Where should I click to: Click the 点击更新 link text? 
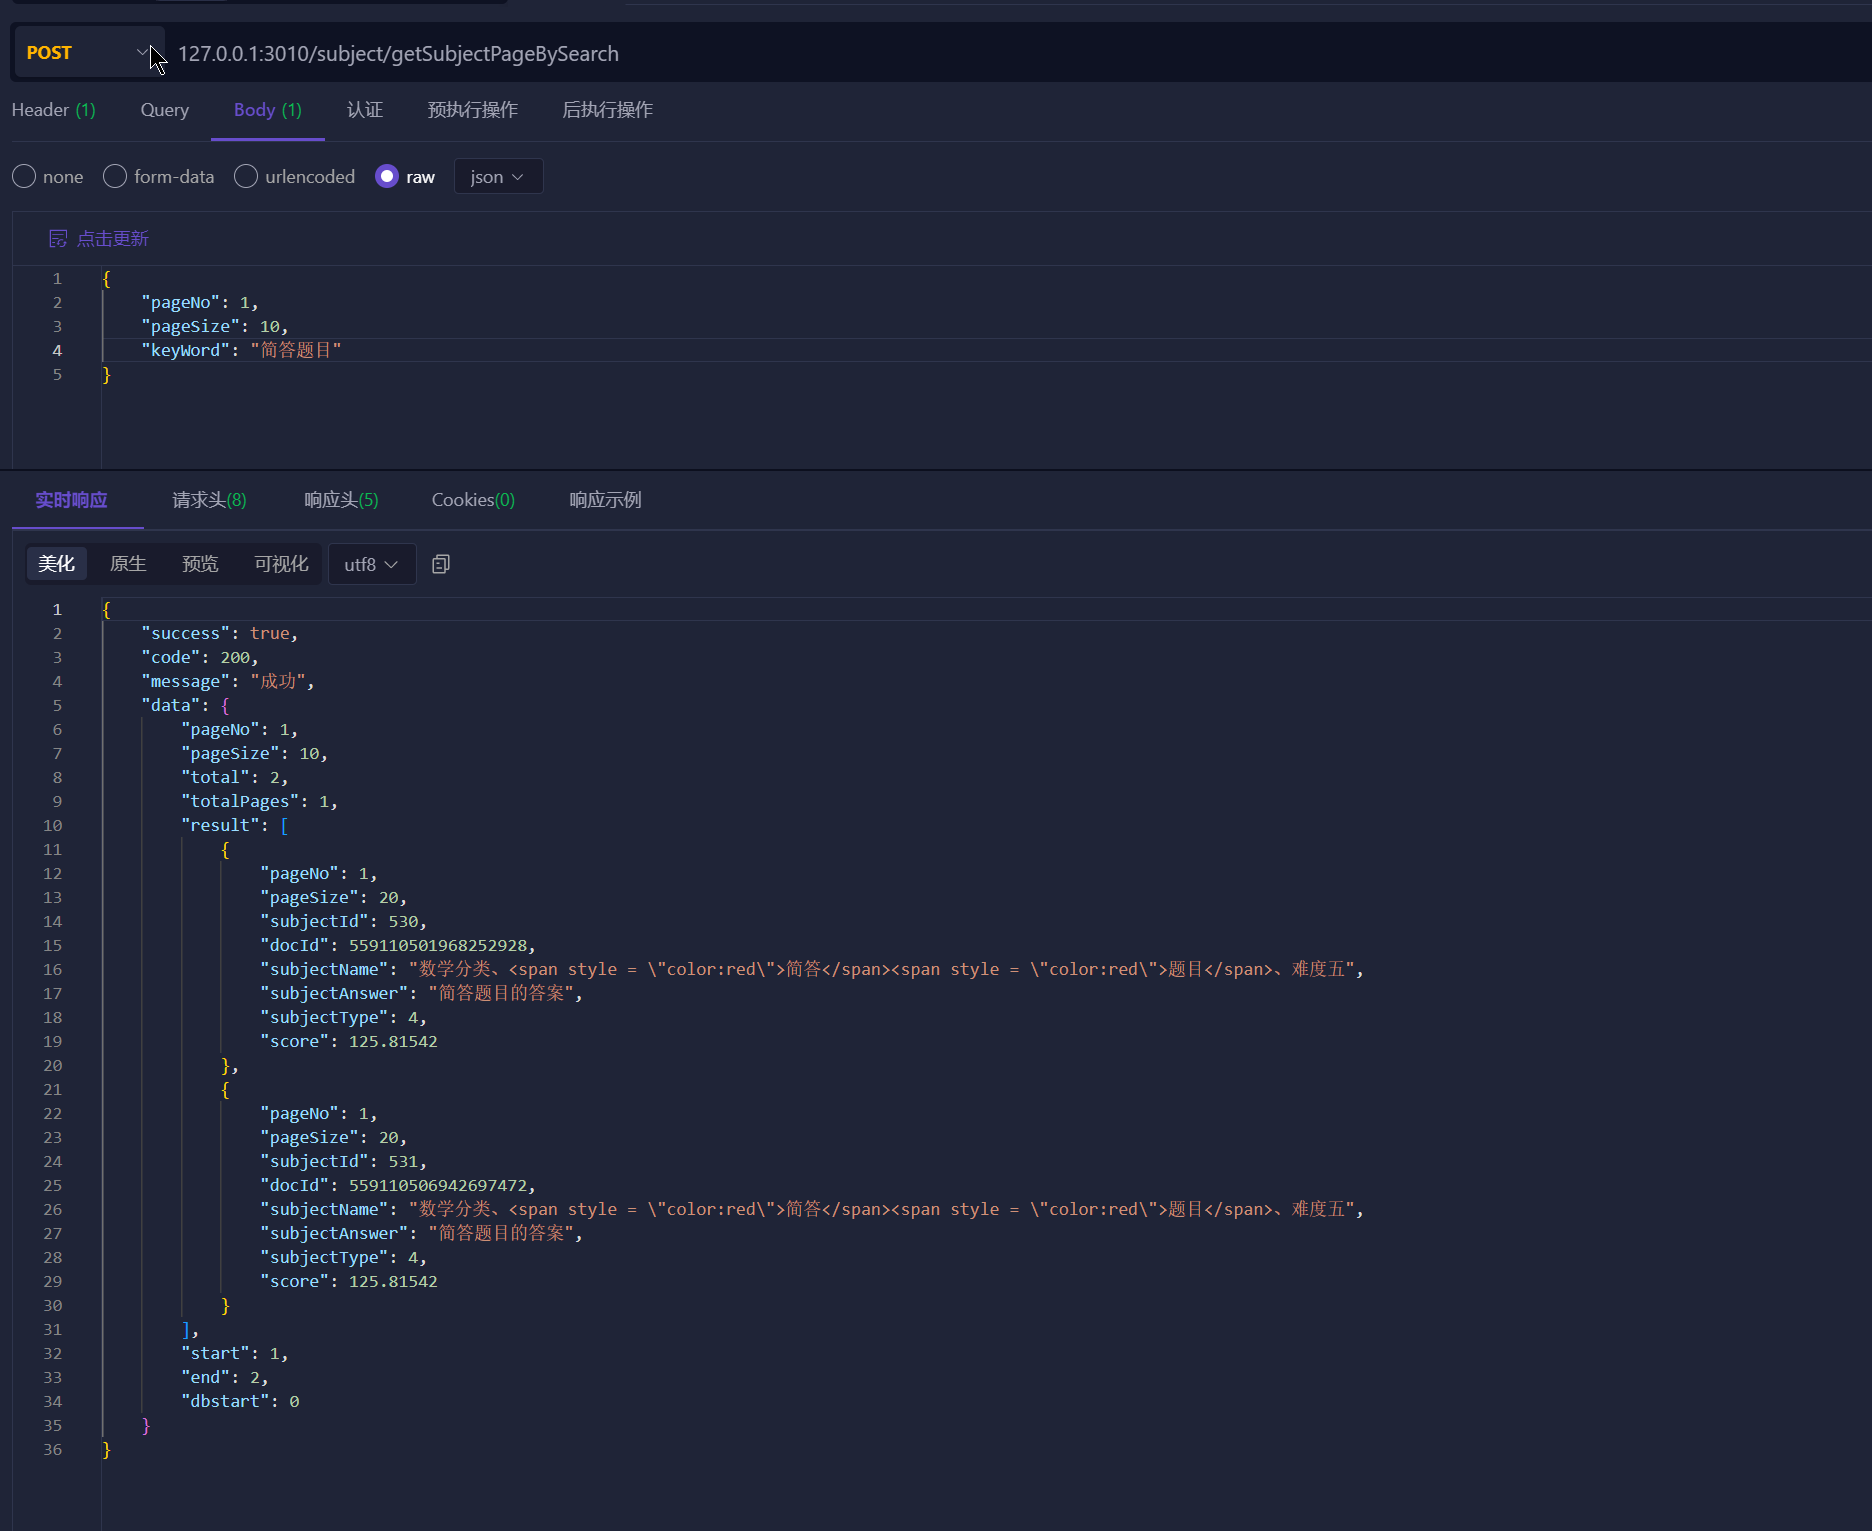[x=113, y=239]
